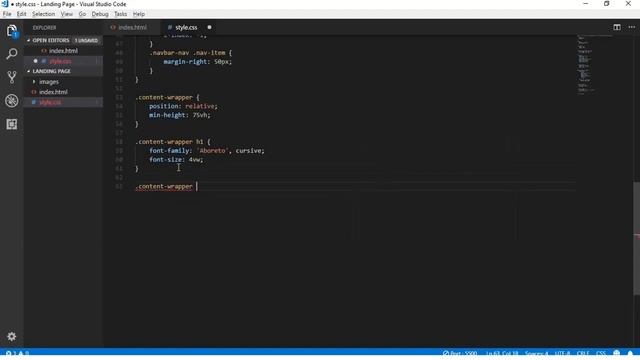
Task: Click the vertical editor scrollbar thumb
Action: 636,238
